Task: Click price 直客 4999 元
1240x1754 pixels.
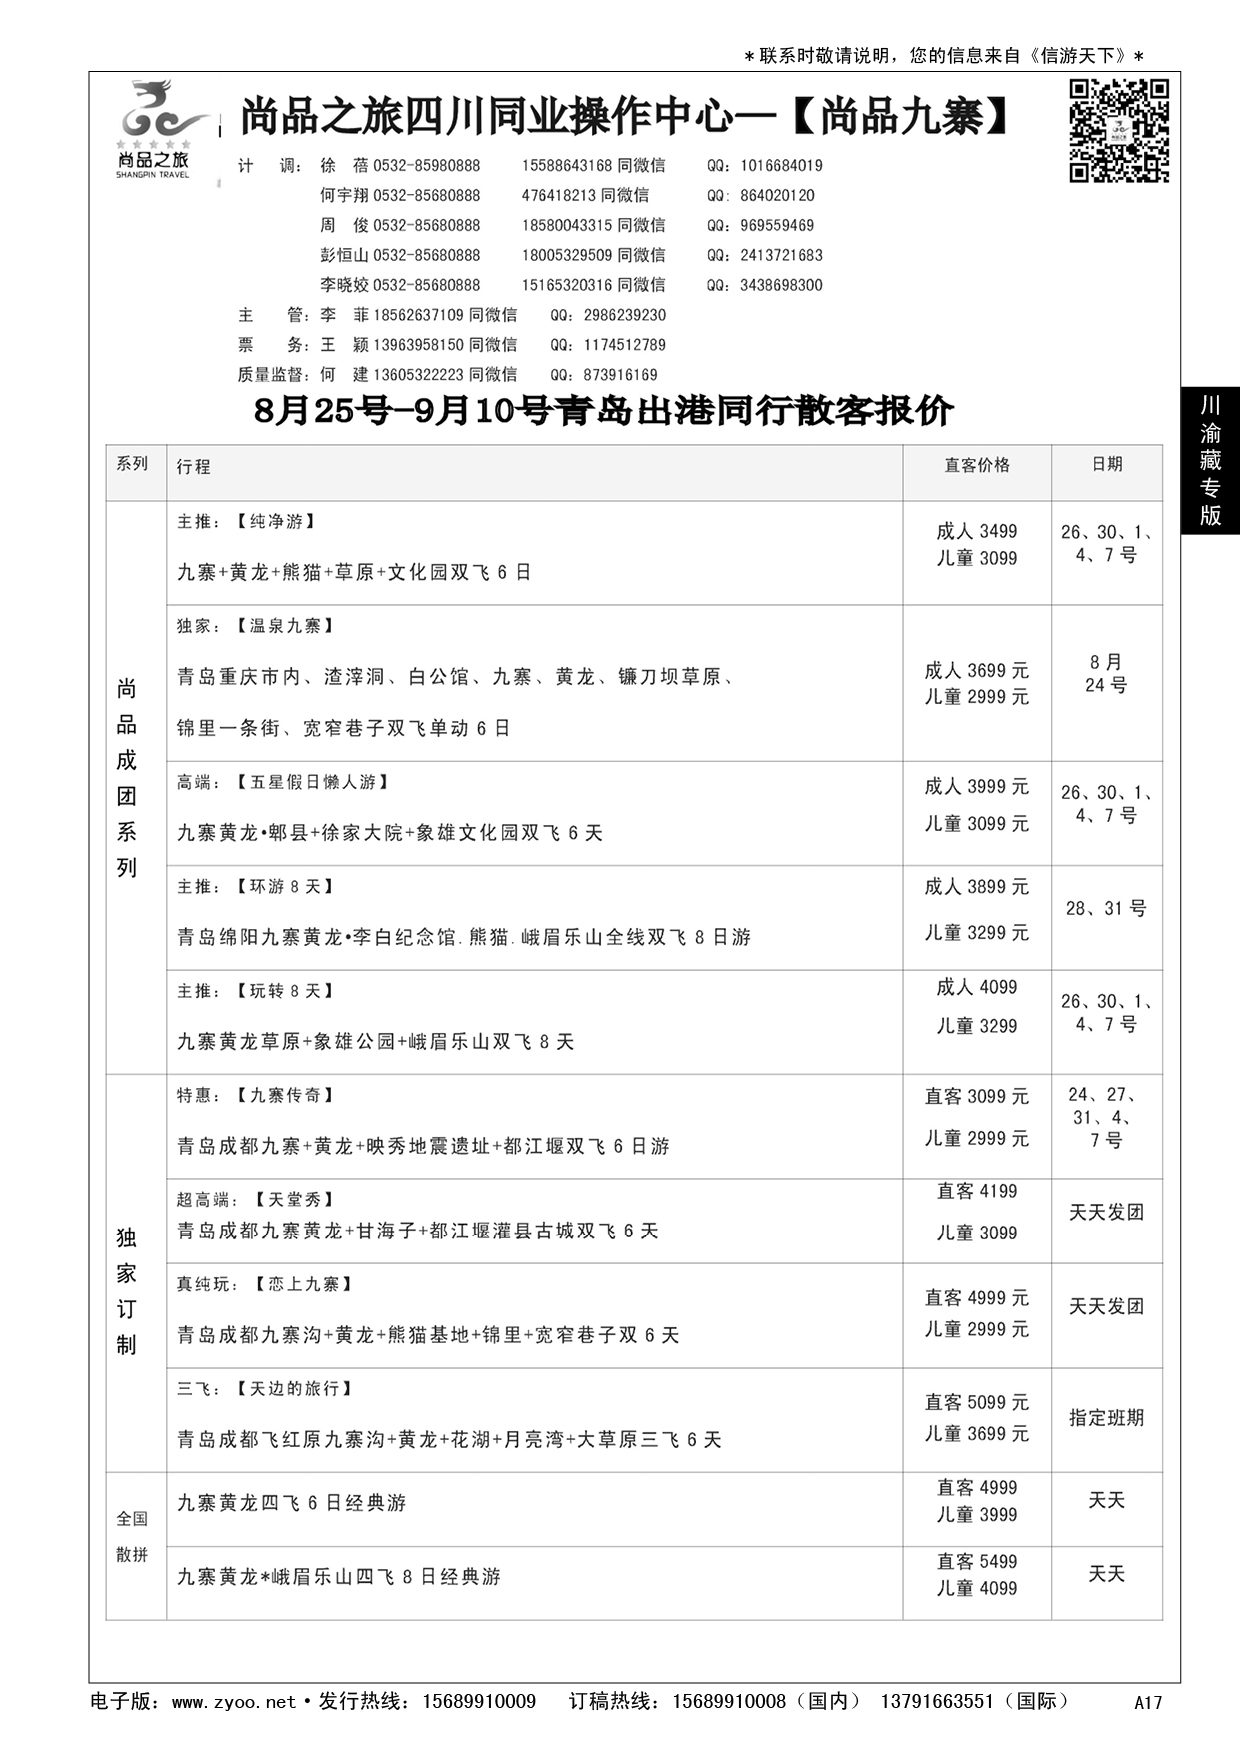Action: pos(976,1298)
